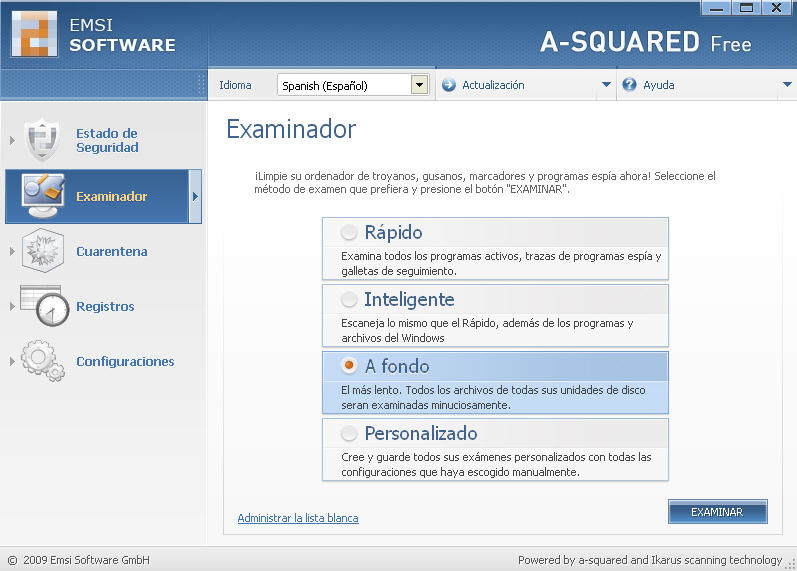Image resolution: width=797 pixels, height=571 pixels.
Task: Expand arrow beside Configuraciones
Action: coord(12,362)
